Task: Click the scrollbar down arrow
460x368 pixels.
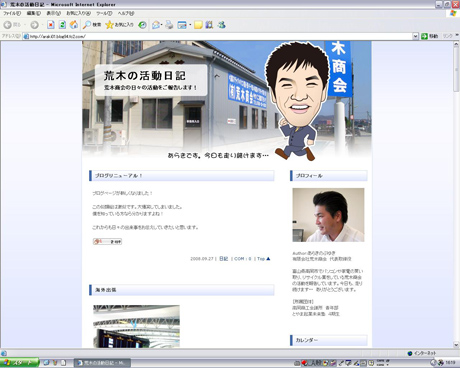Action: [x=456, y=345]
